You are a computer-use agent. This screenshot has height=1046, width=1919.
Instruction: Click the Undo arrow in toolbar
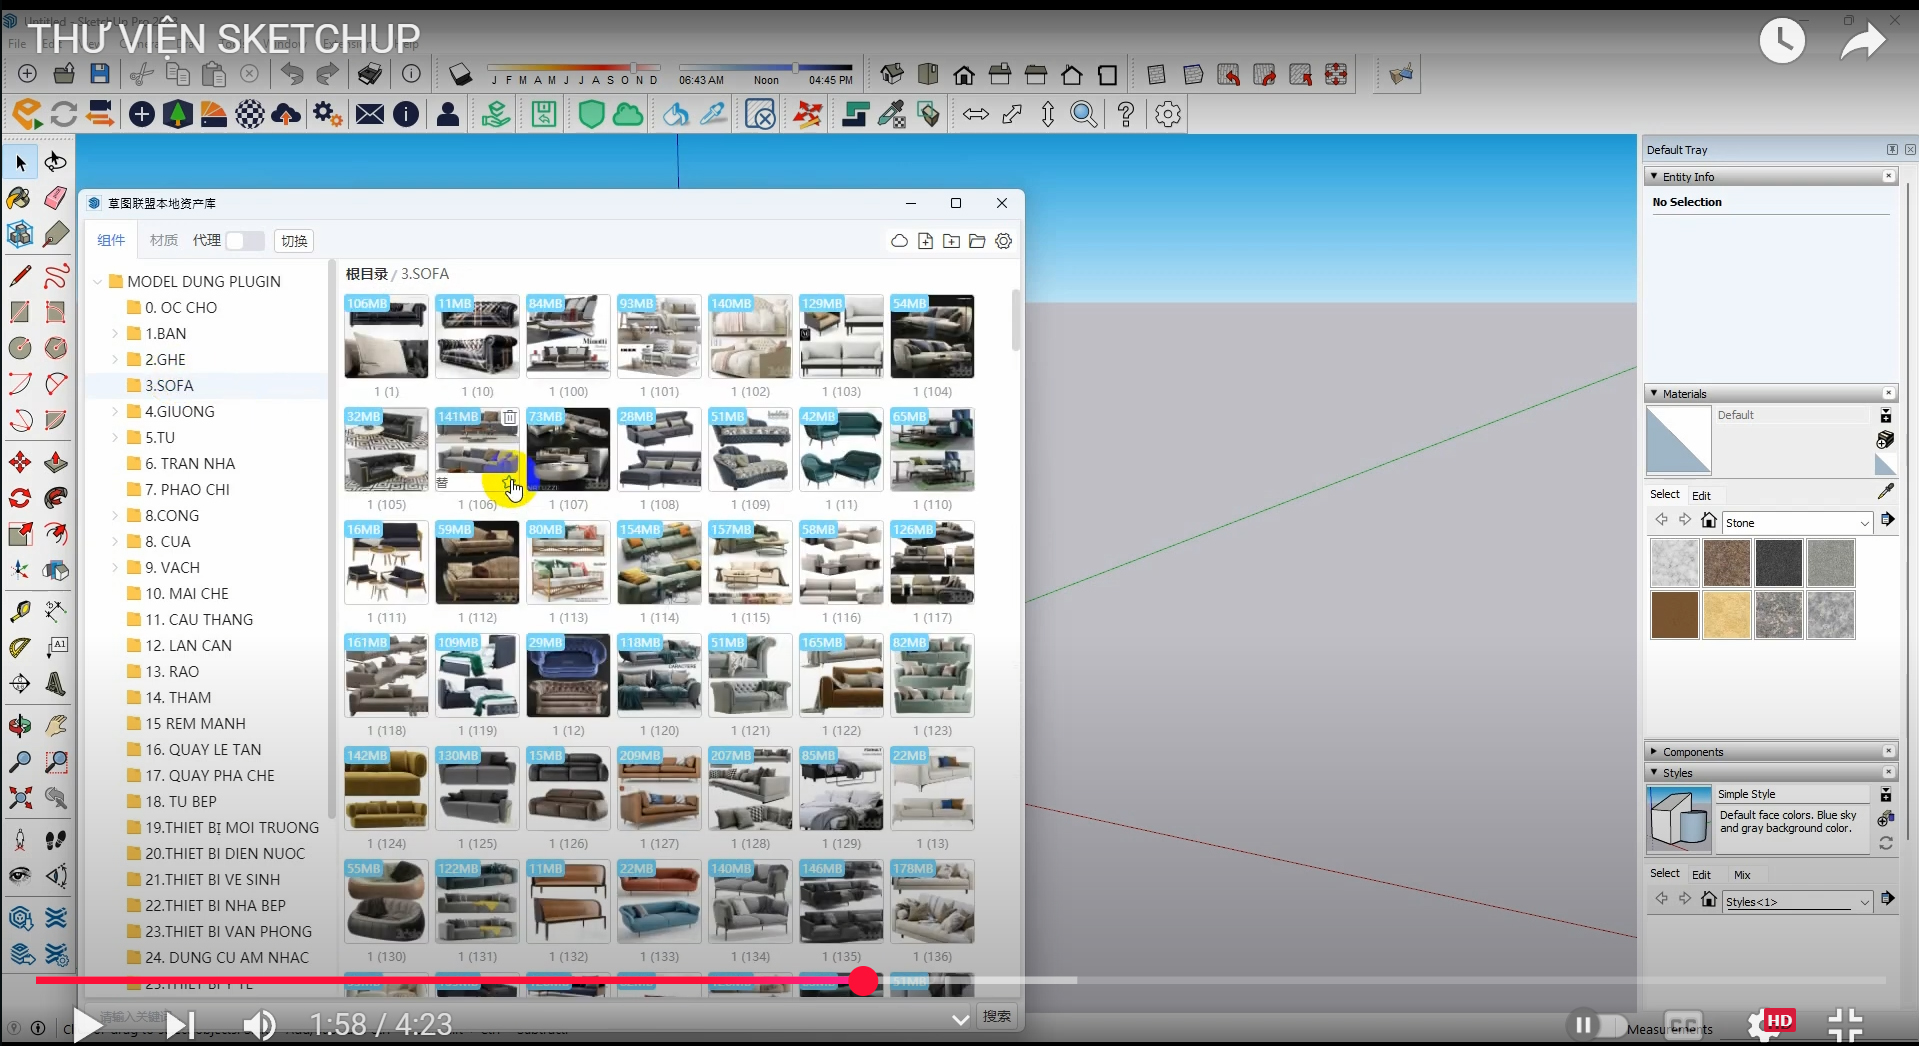tap(292, 74)
